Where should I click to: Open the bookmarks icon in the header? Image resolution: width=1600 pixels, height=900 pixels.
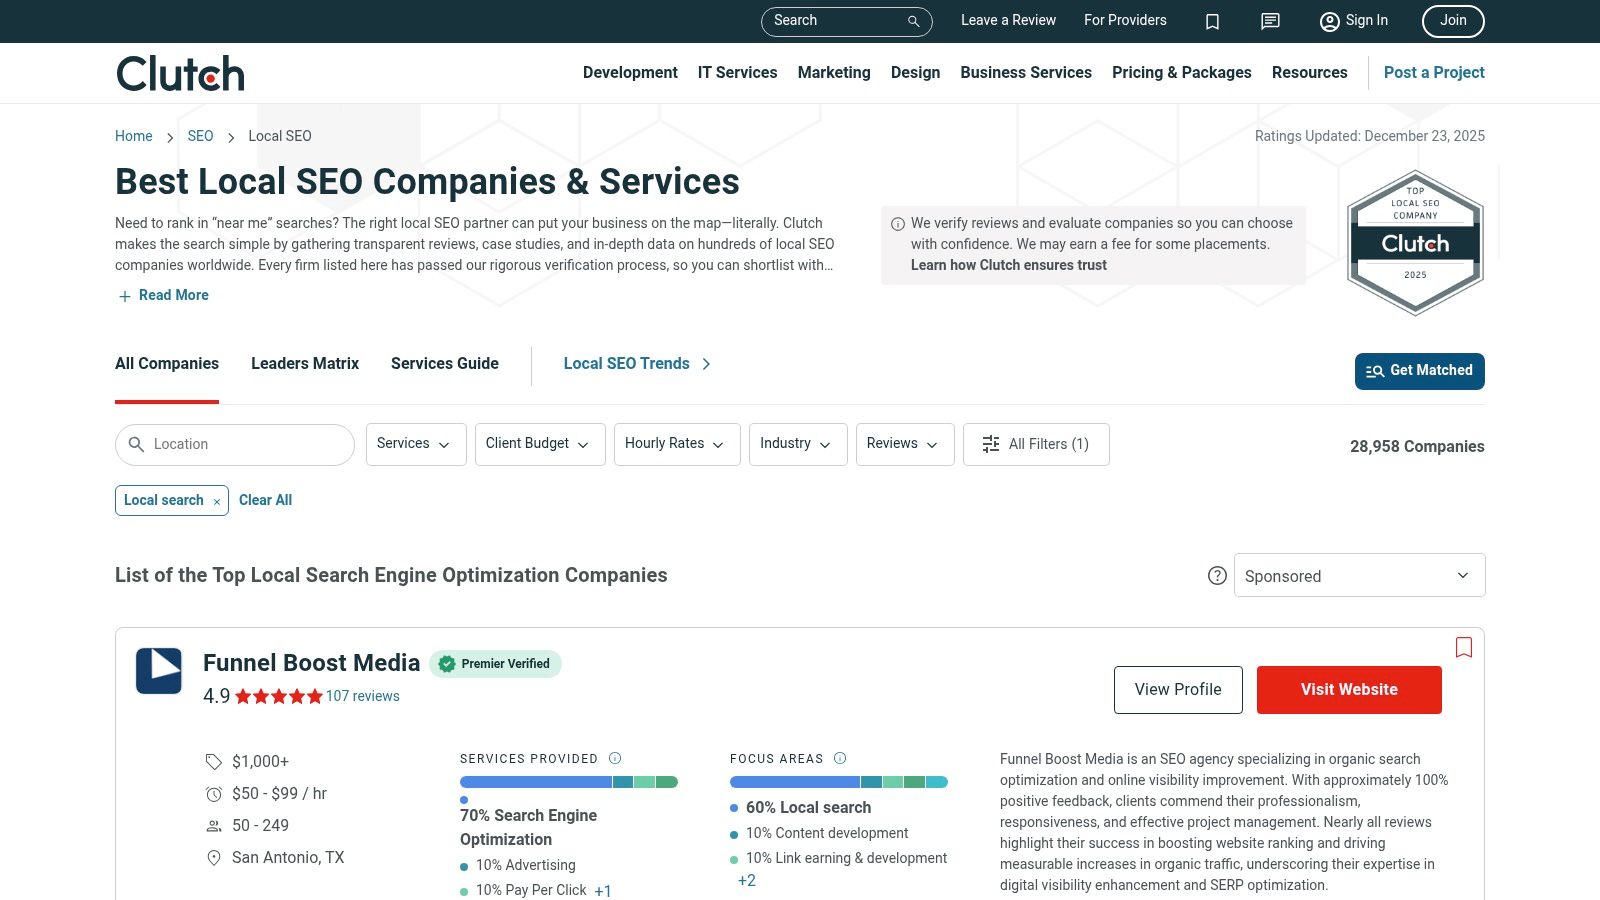(x=1212, y=21)
